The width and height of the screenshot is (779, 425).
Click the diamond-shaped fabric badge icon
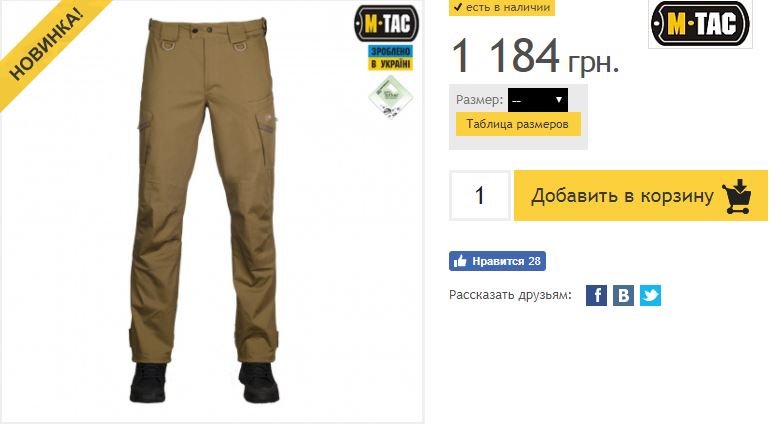pyautogui.click(x=391, y=96)
